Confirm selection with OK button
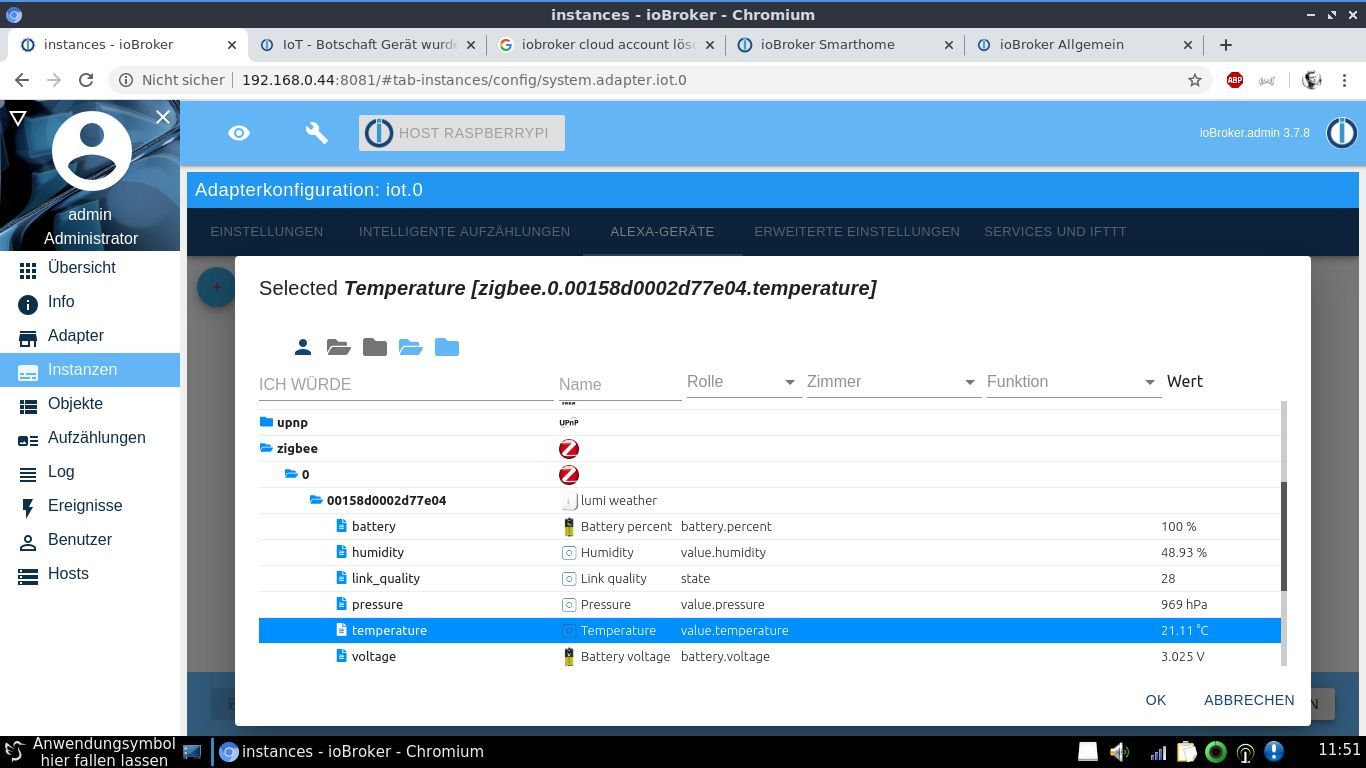 [1156, 700]
